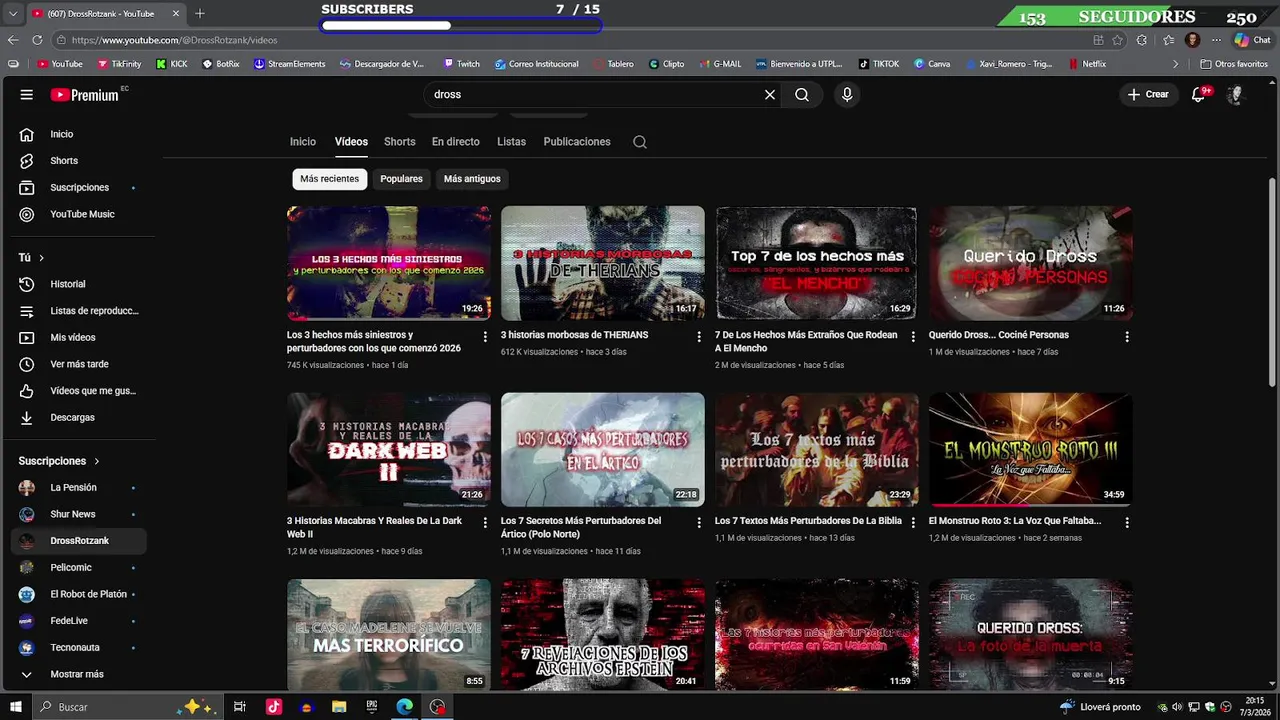
Task: Expand Suscripciones section header
Action: 60,461
